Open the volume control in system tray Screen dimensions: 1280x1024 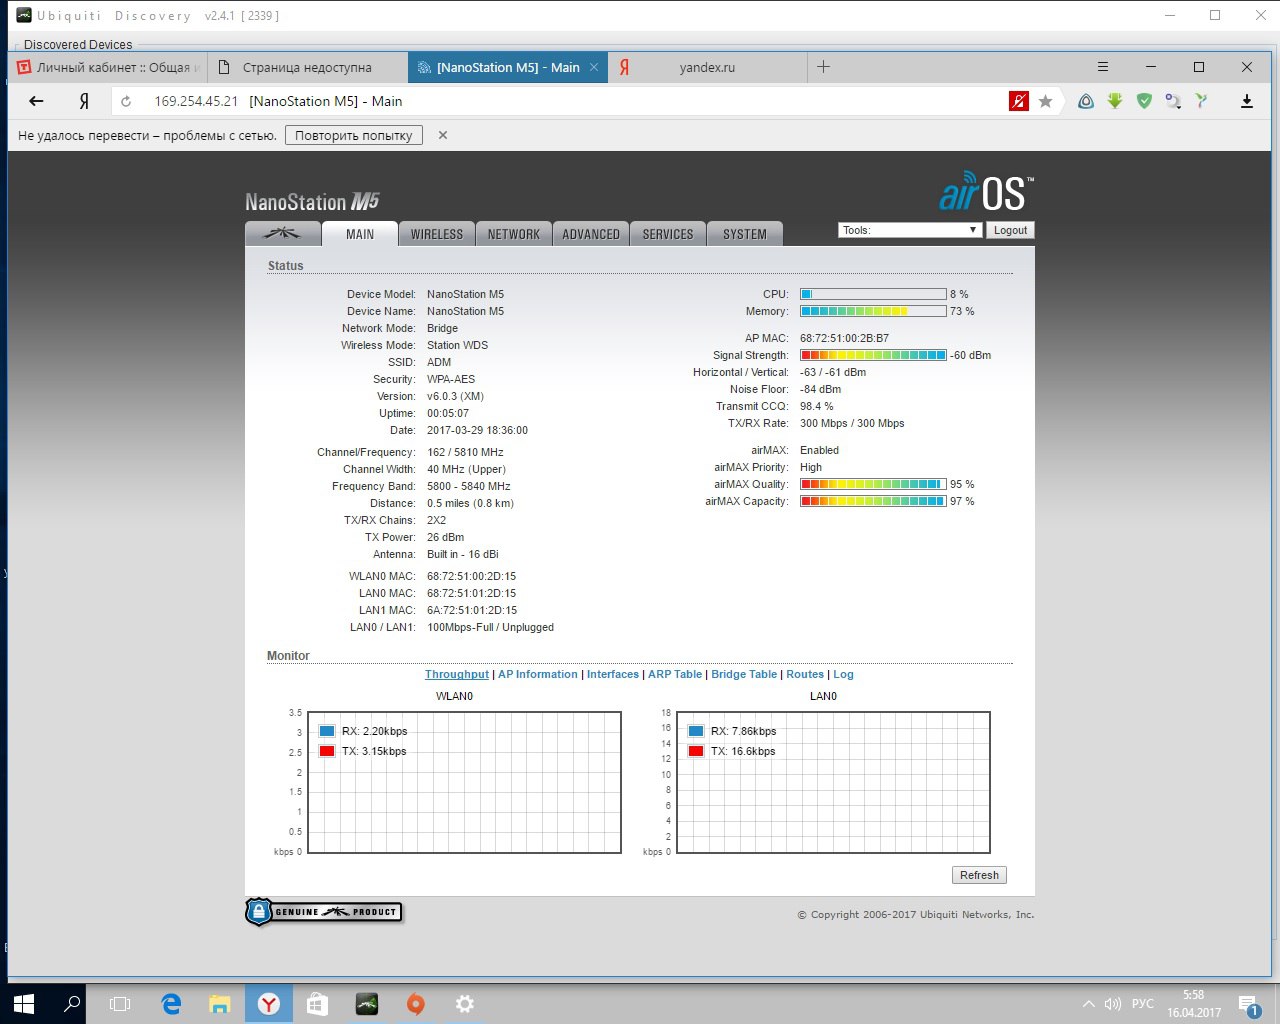1113,1004
